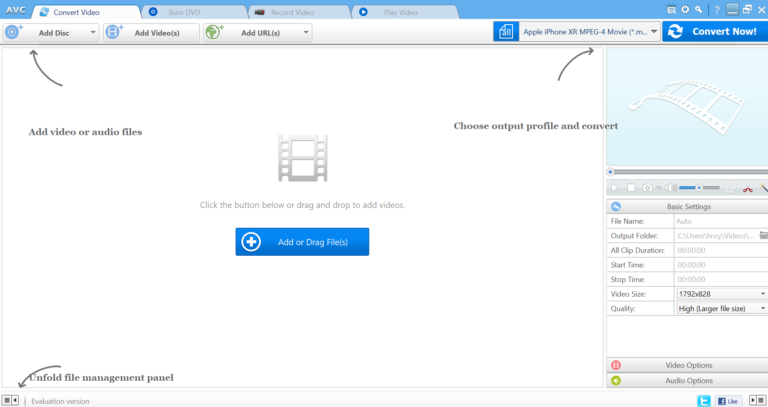
Task: Open settings via the gear icon
Action: tap(685, 9)
